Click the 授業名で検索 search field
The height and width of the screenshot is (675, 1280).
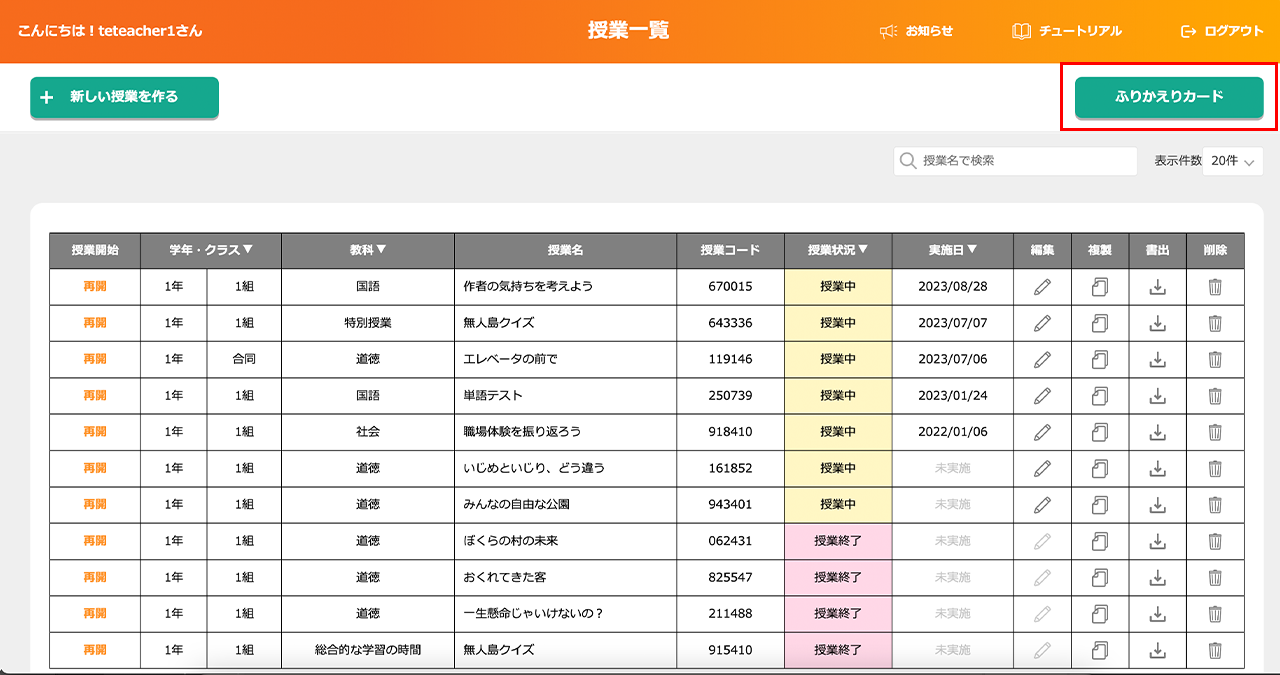[x=1015, y=161]
